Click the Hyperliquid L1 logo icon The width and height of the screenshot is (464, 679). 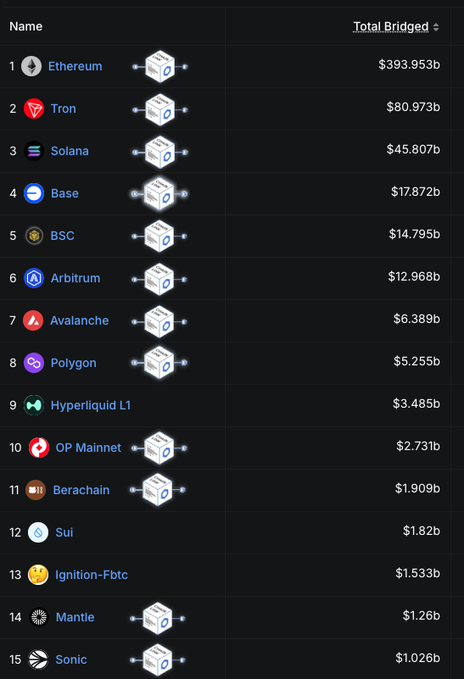click(34, 405)
